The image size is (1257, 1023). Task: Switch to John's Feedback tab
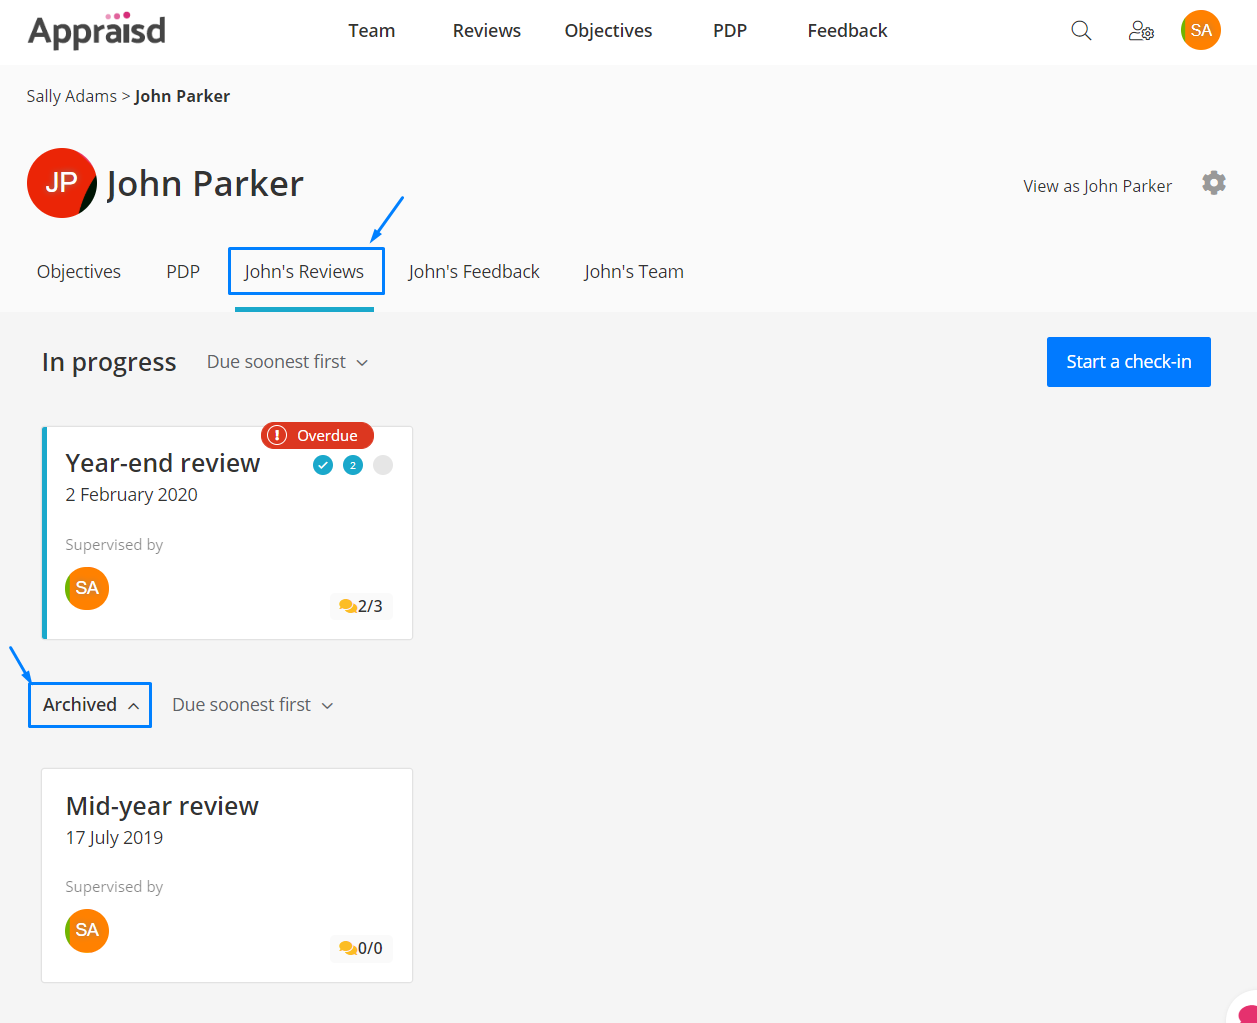point(474,272)
